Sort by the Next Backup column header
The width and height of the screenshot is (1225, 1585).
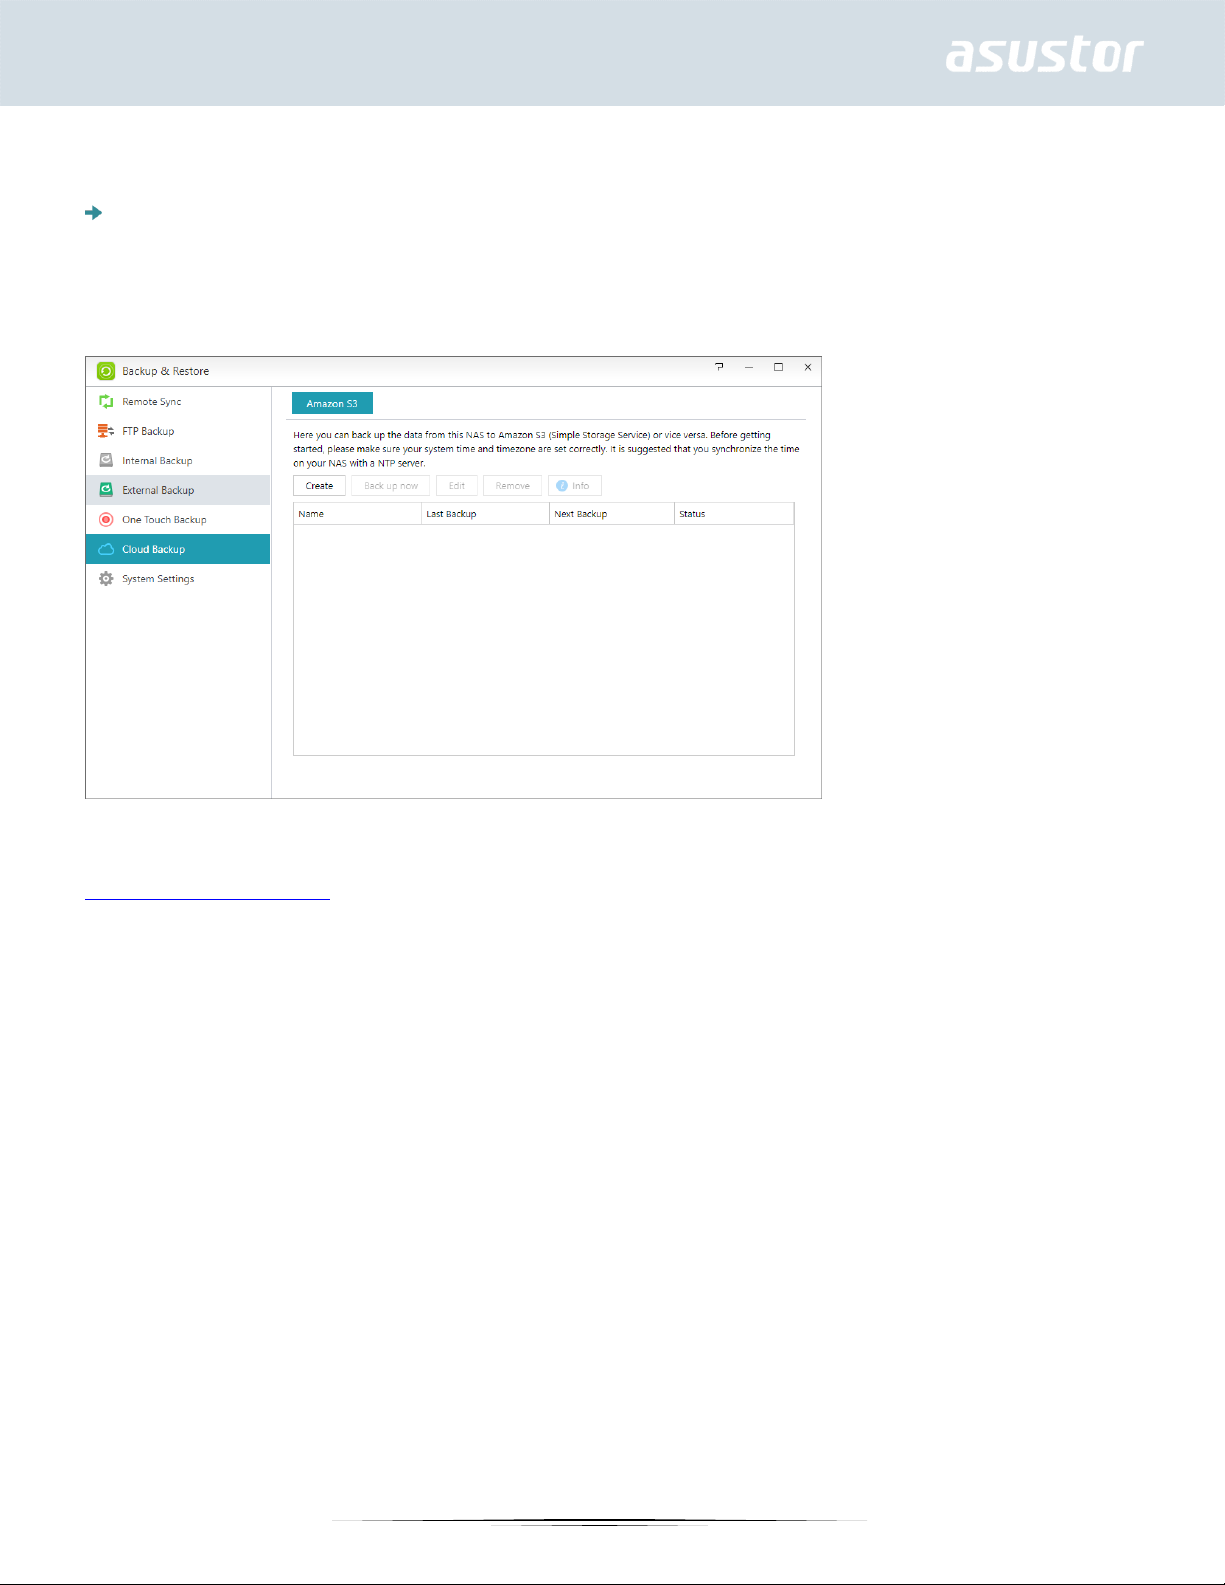(612, 514)
